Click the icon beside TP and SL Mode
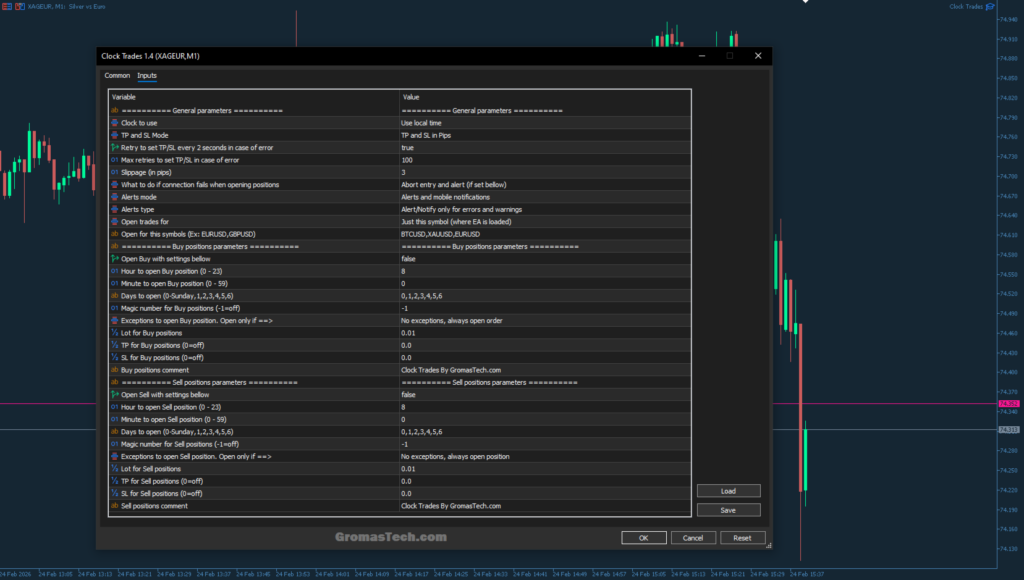This screenshot has height=580, width=1024. [115, 135]
